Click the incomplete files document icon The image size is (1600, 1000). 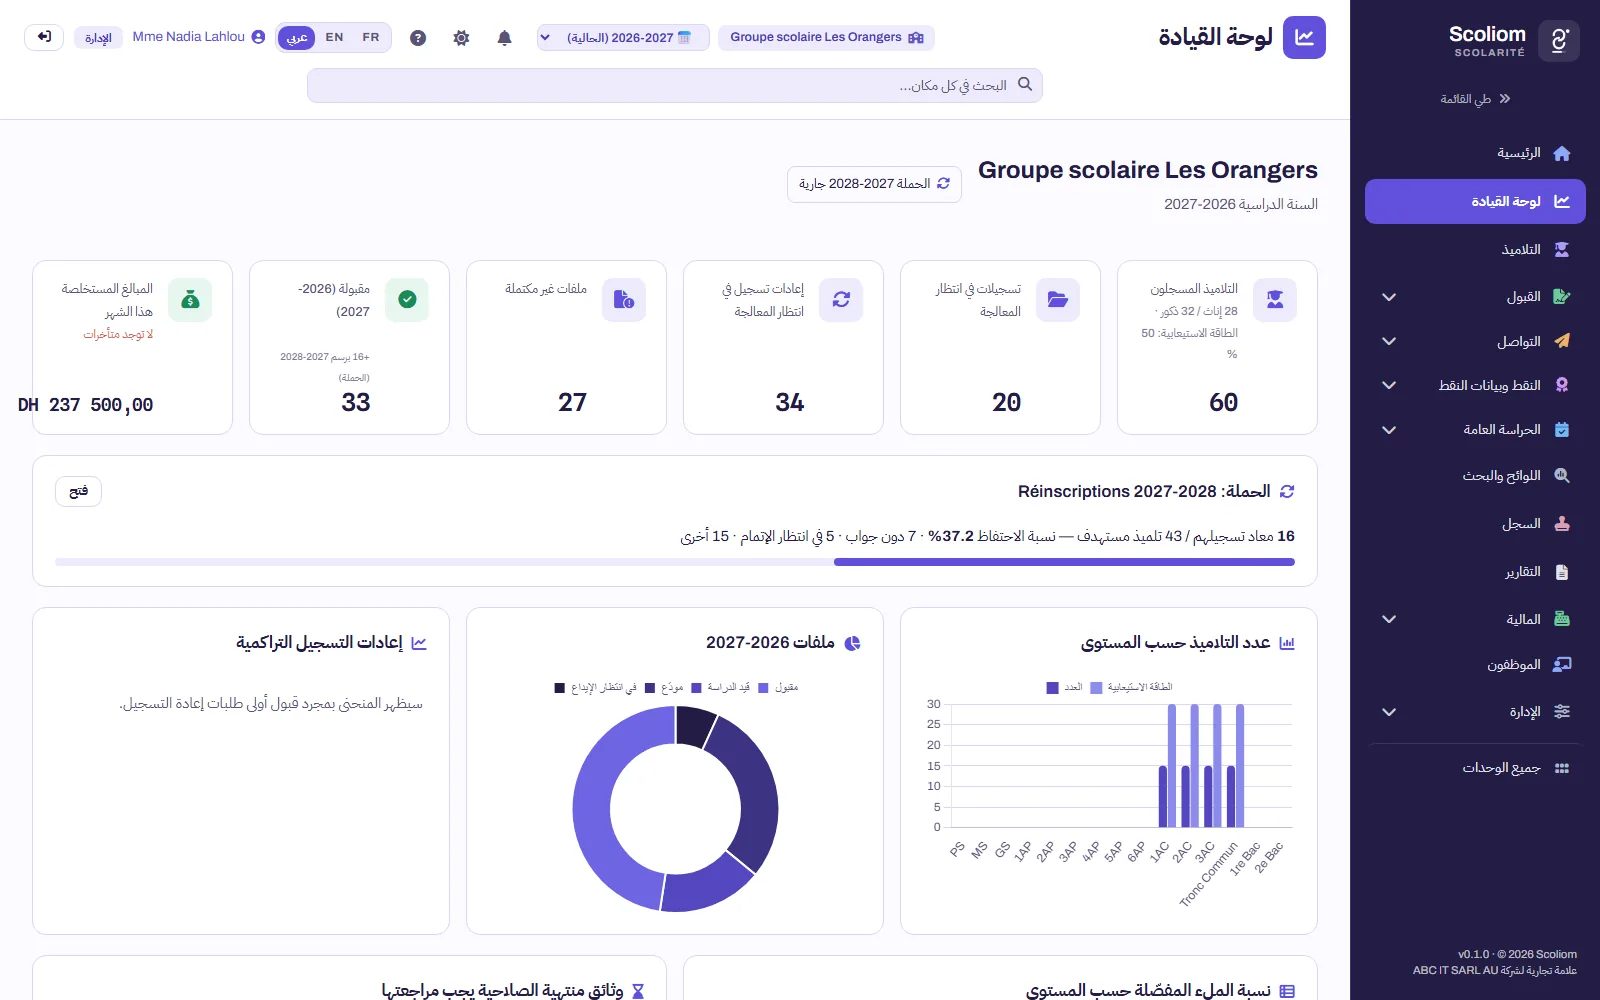[x=624, y=300]
